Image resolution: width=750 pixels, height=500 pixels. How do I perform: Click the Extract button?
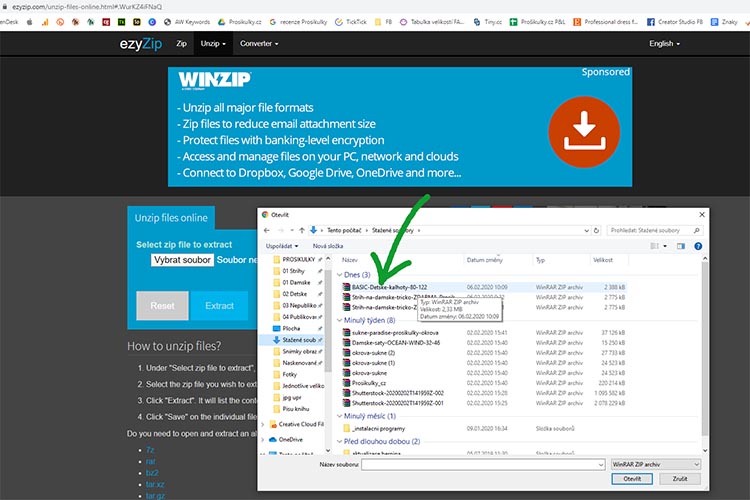219,305
